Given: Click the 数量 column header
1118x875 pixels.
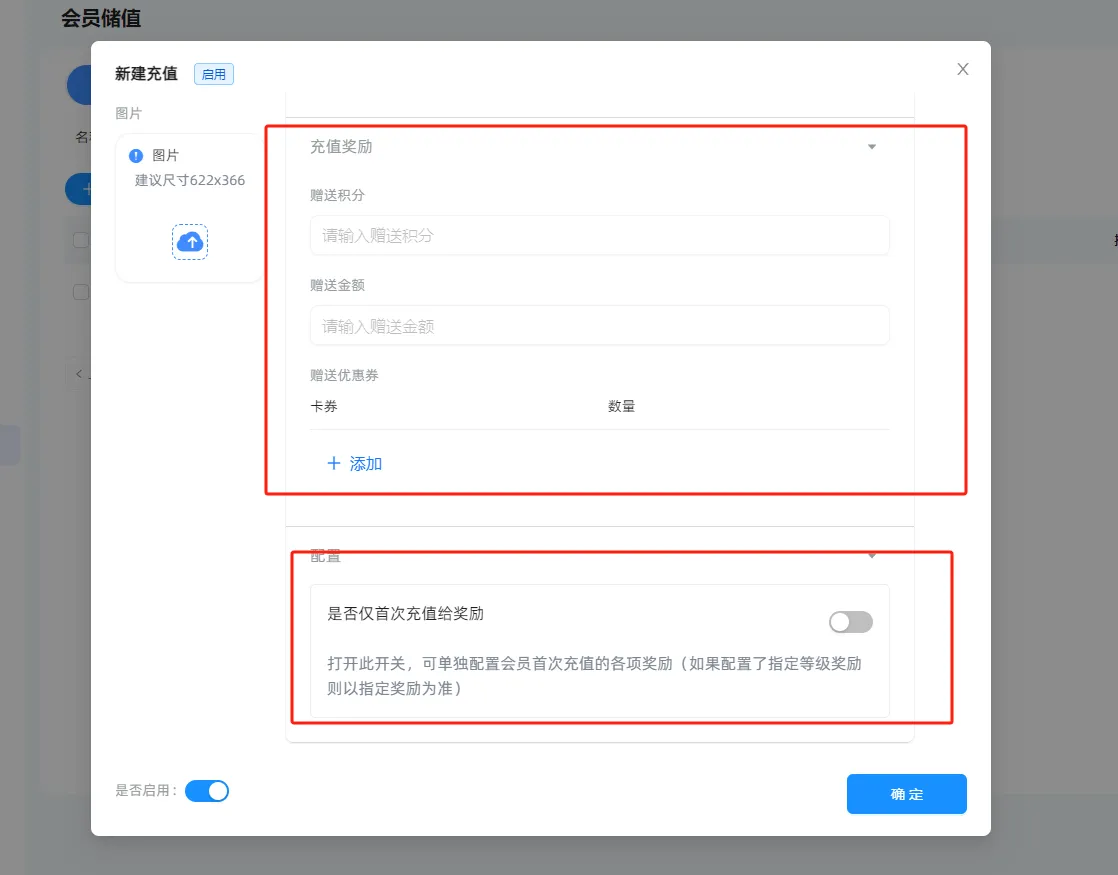Looking at the screenshot, I should point(621,406).
